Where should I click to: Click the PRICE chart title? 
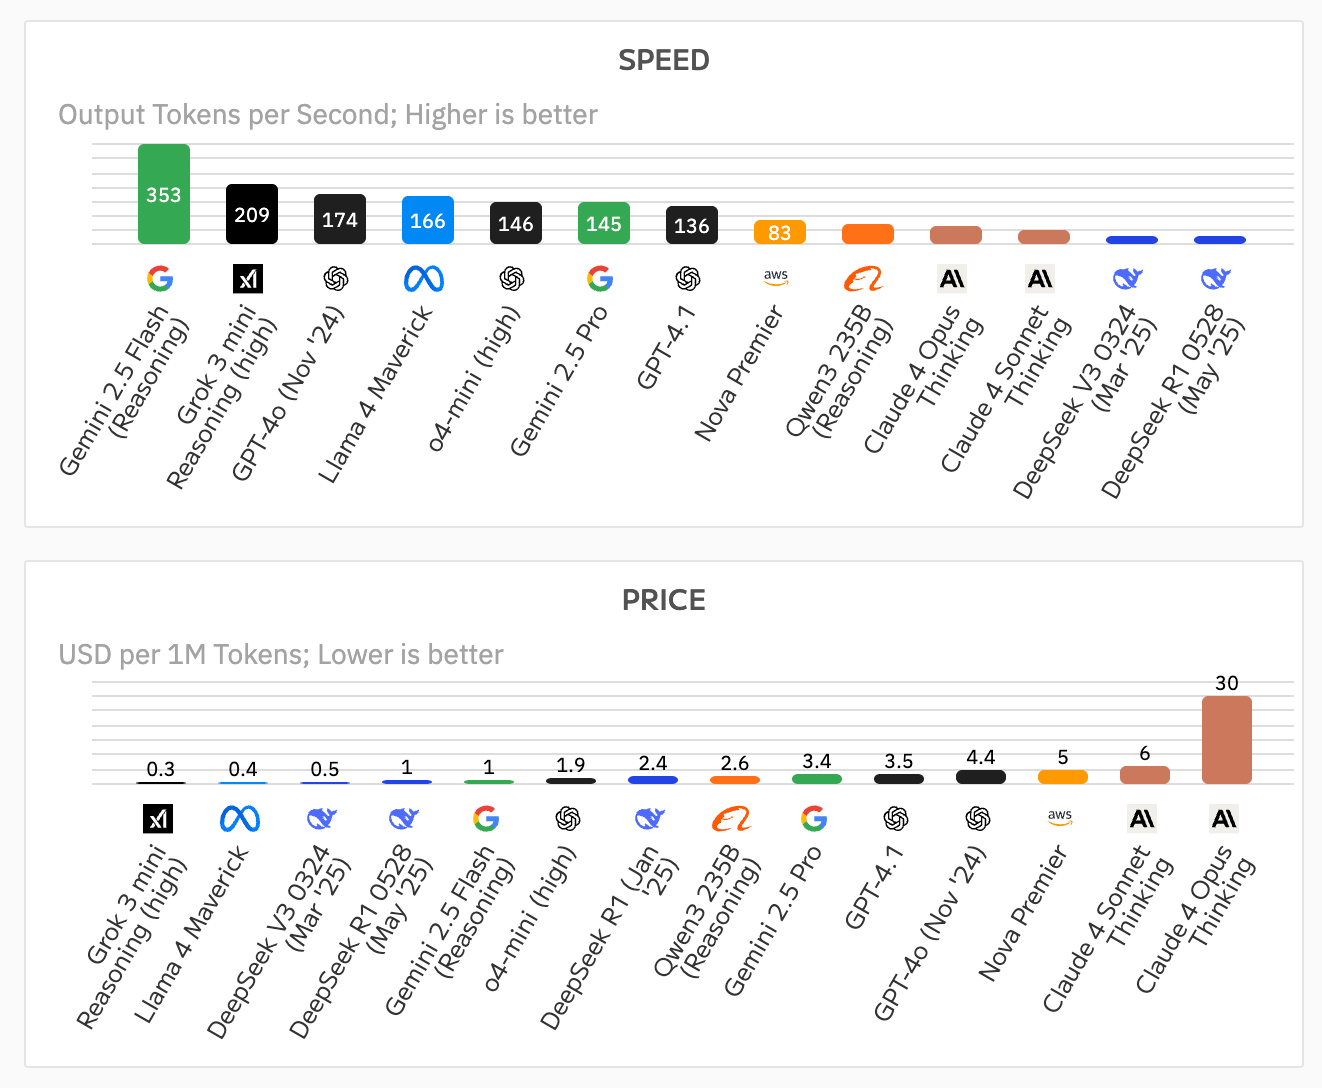point(664,600)
